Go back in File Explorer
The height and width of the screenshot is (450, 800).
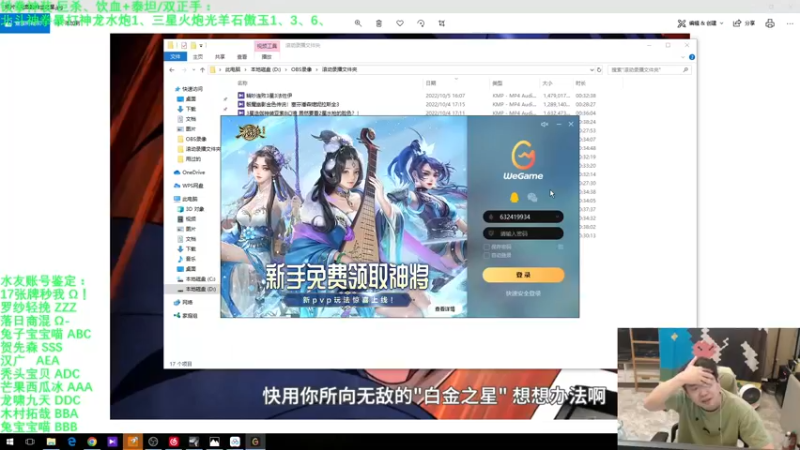[172, 69]
